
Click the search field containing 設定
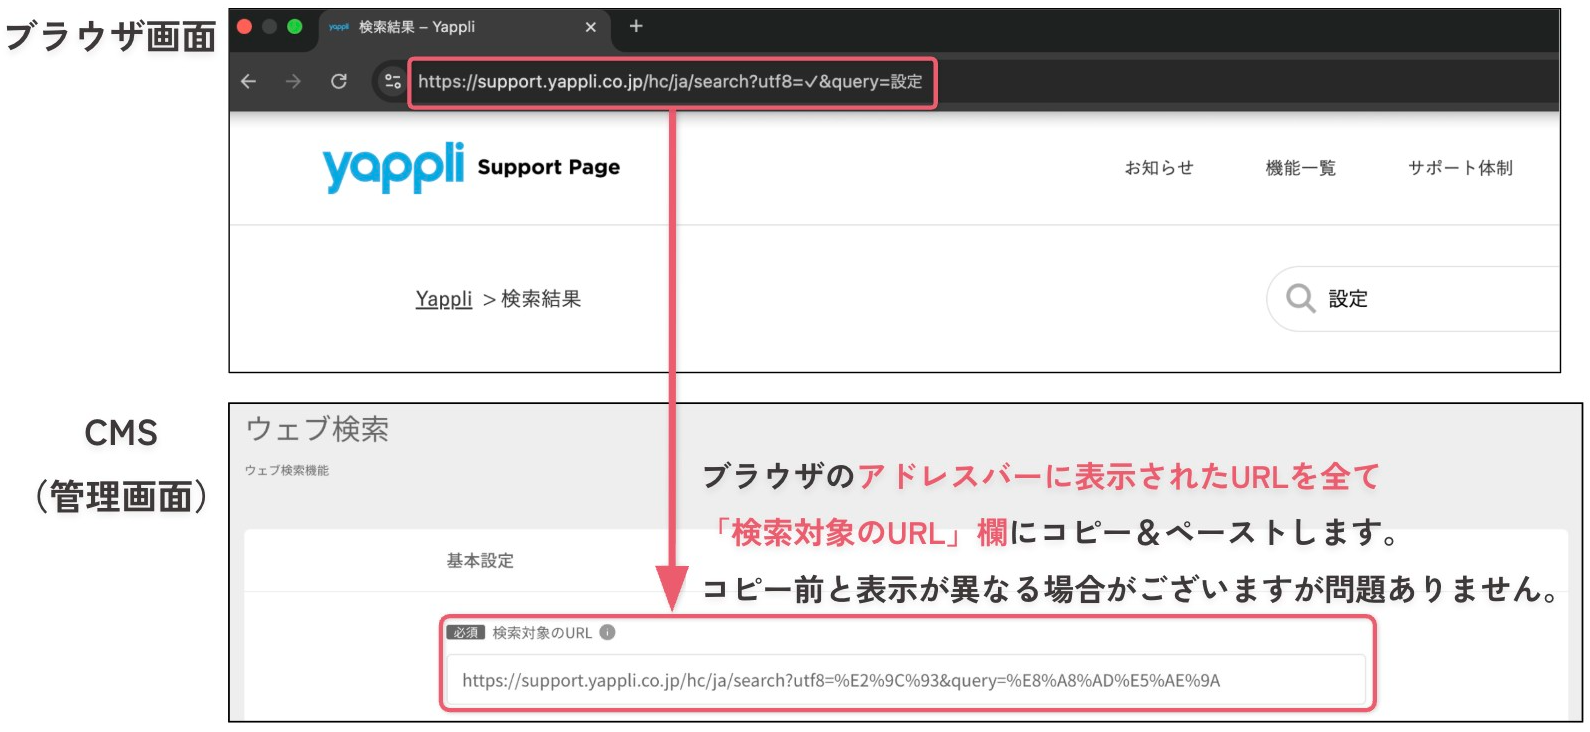[1415, 298]
